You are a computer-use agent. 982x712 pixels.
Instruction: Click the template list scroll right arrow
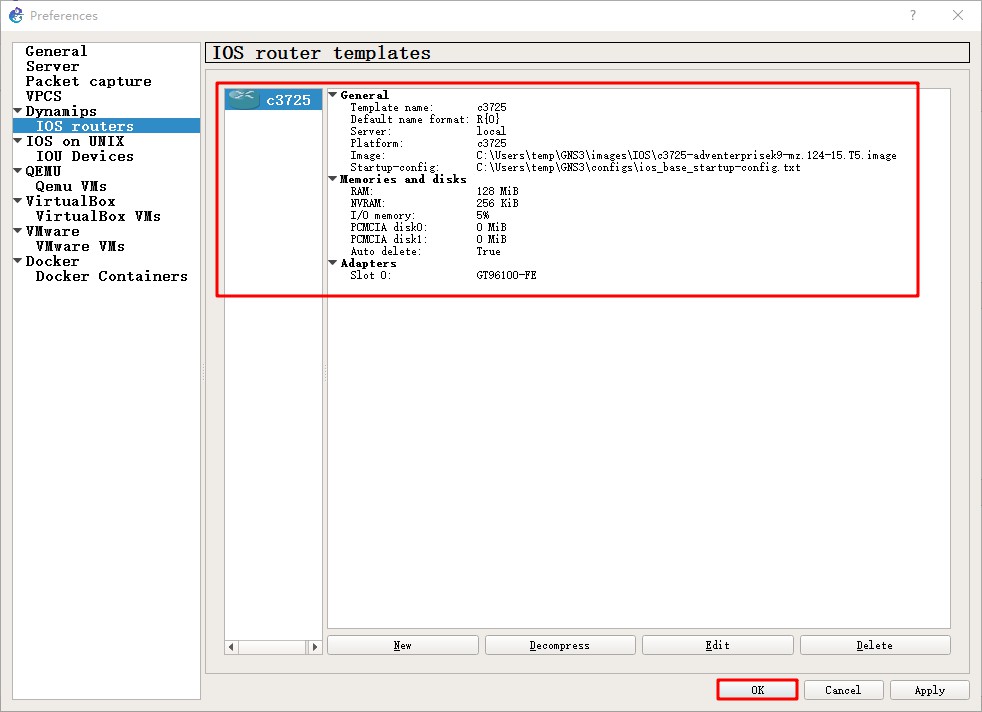click(314, 647)
